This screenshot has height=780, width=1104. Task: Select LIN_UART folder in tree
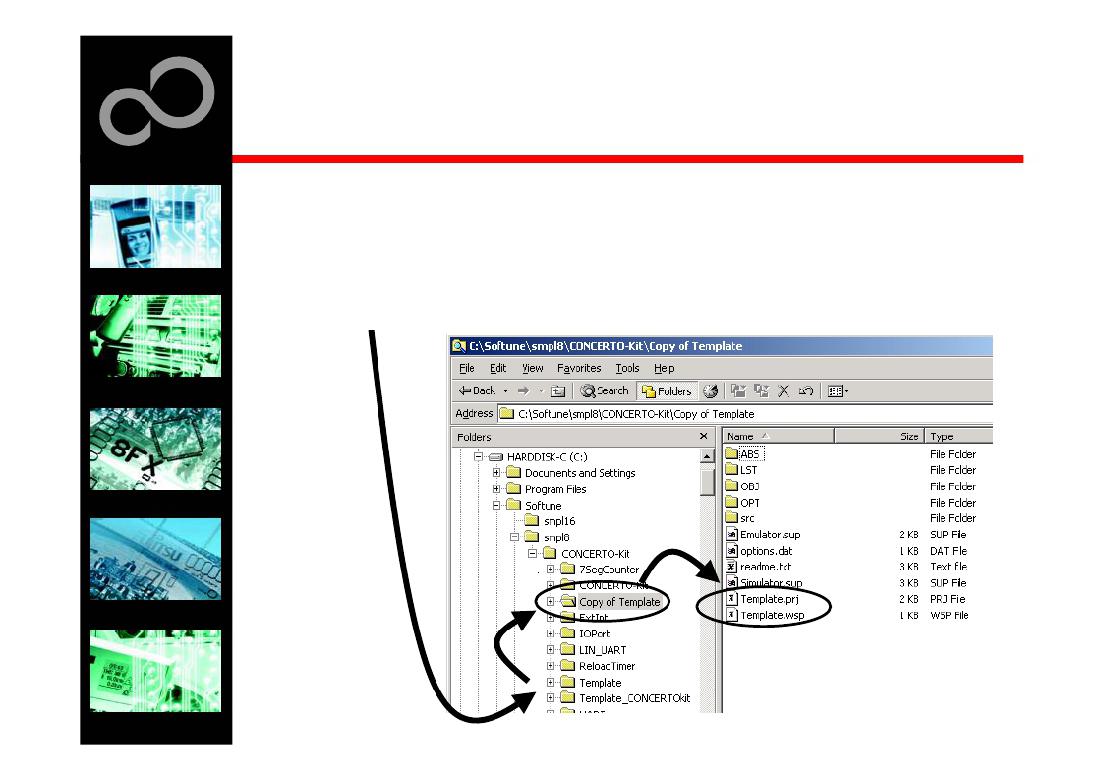pyautogui.click(x=602, y=650)
